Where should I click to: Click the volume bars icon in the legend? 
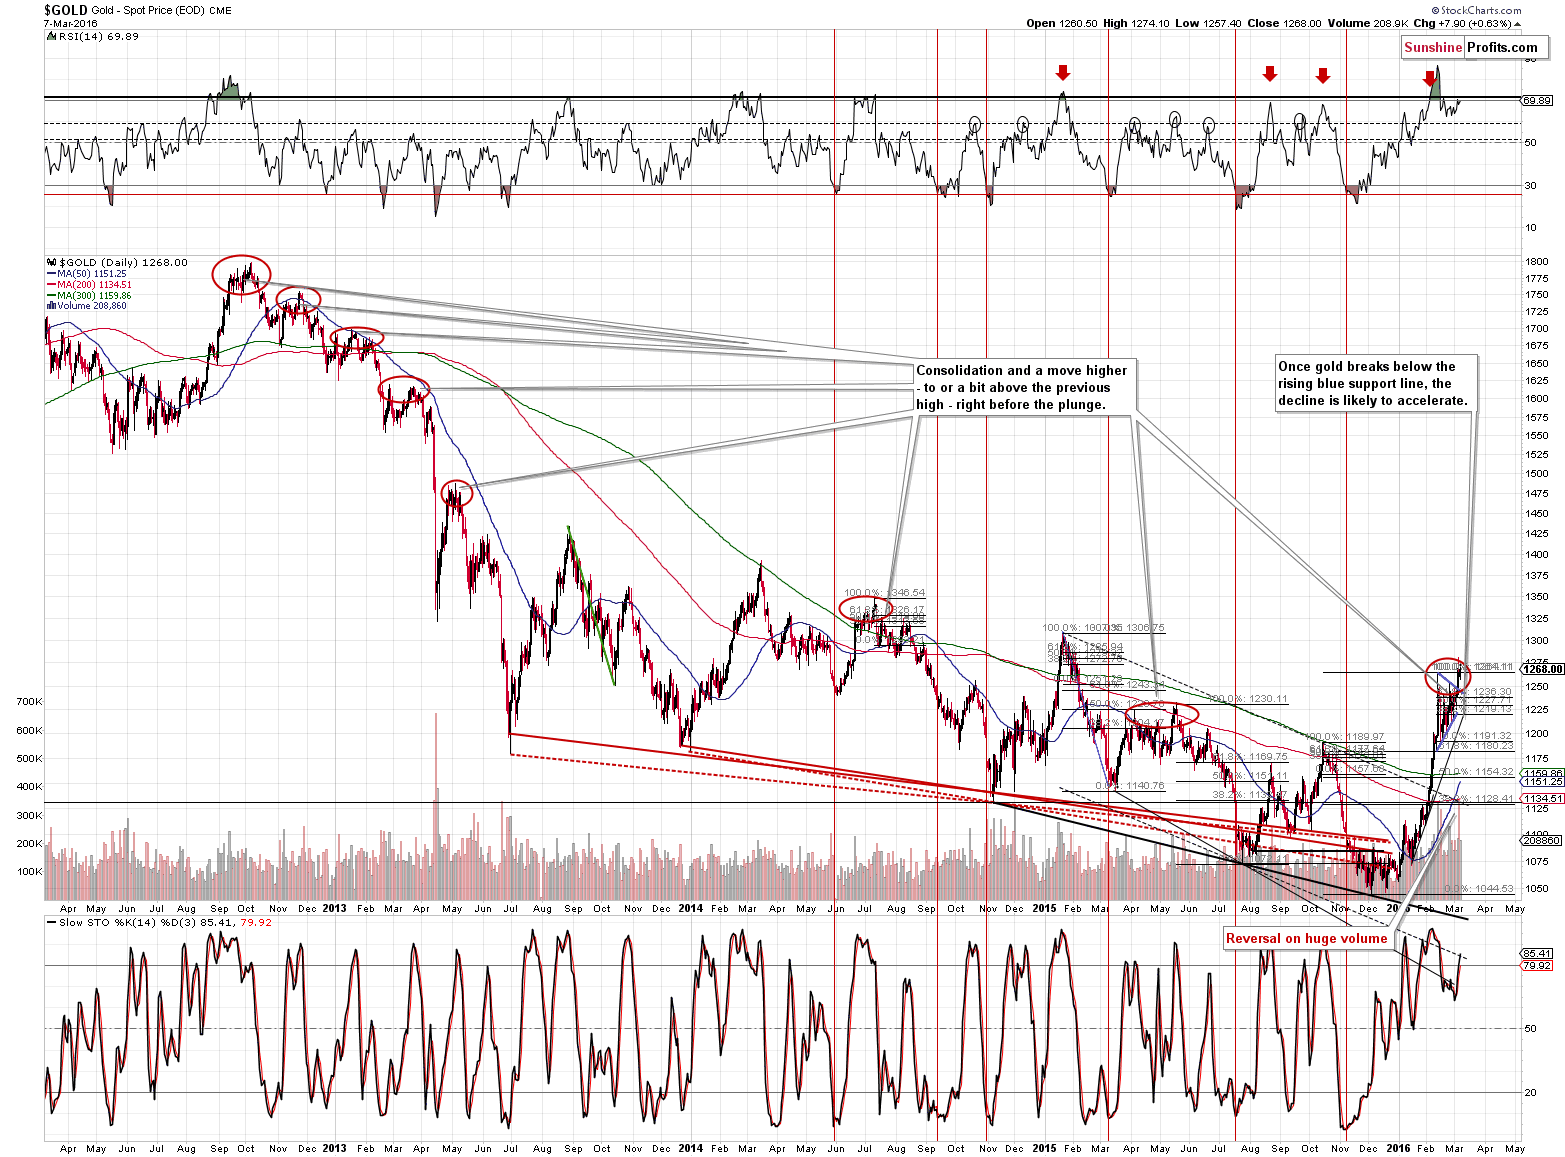pyautogui.click(x=52, y=306)
